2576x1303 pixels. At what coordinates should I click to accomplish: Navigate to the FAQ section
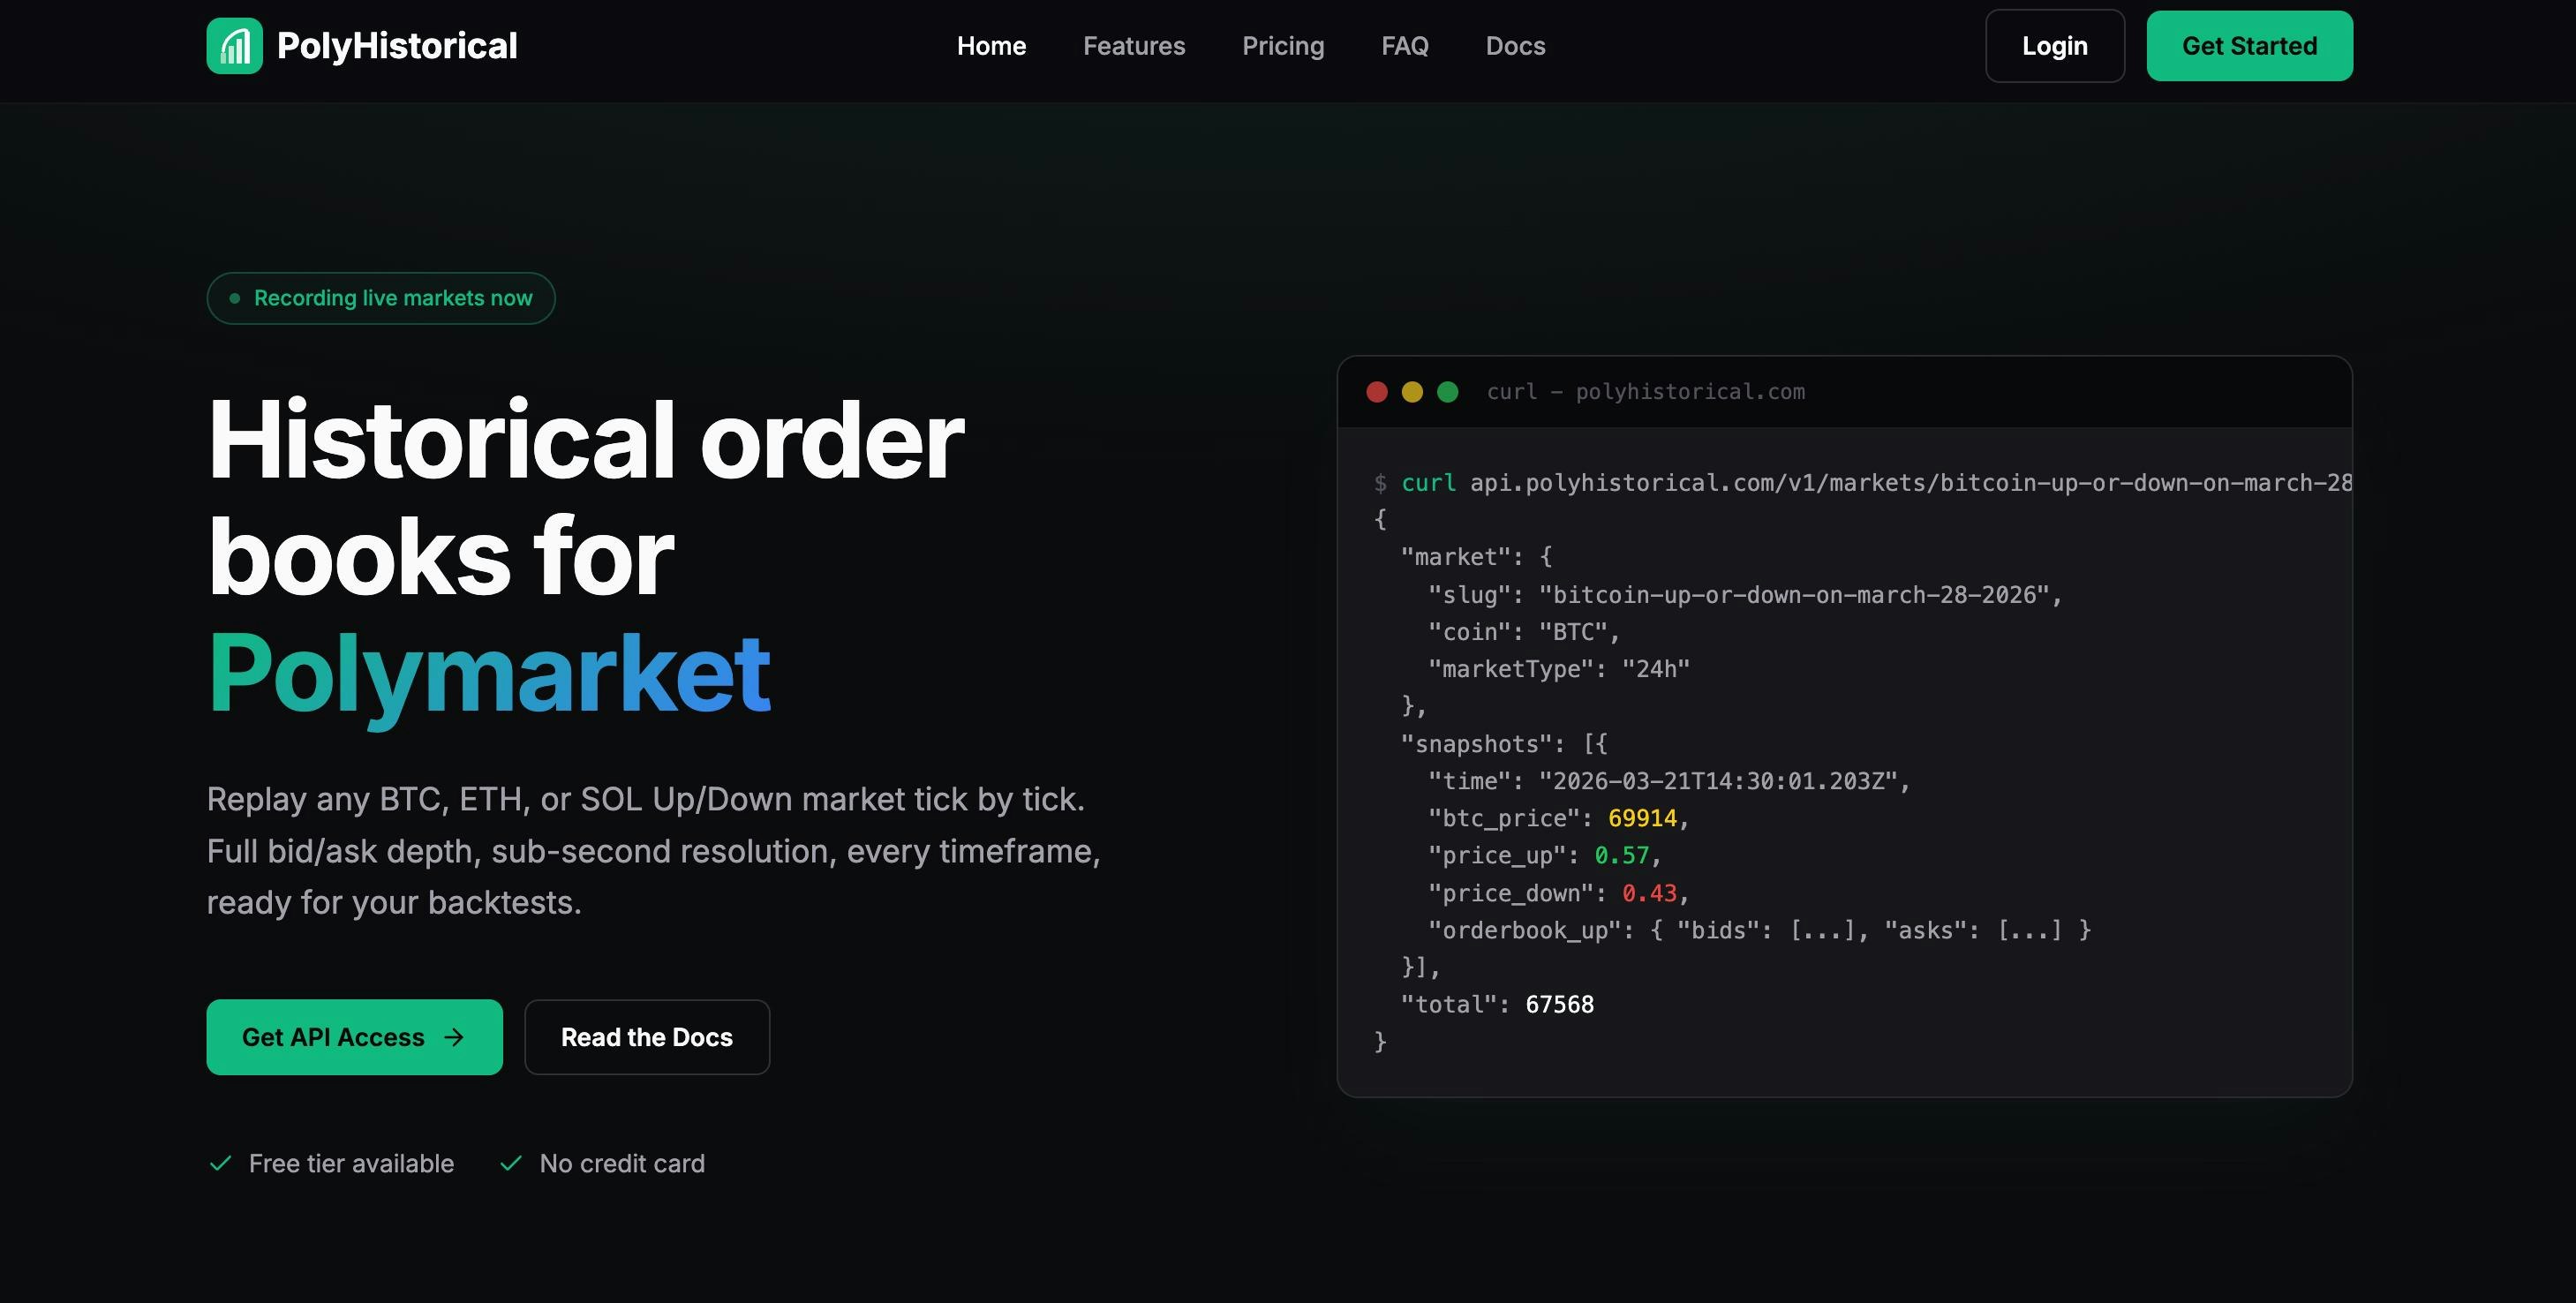coord(1404,46)
